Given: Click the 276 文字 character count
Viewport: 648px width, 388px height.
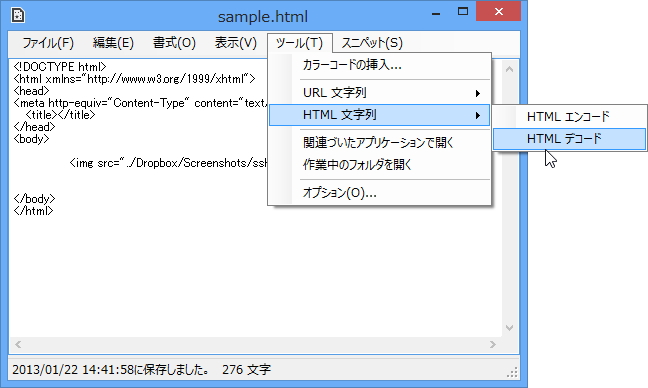Looking at the screenshot, I should tap(246, 369).
